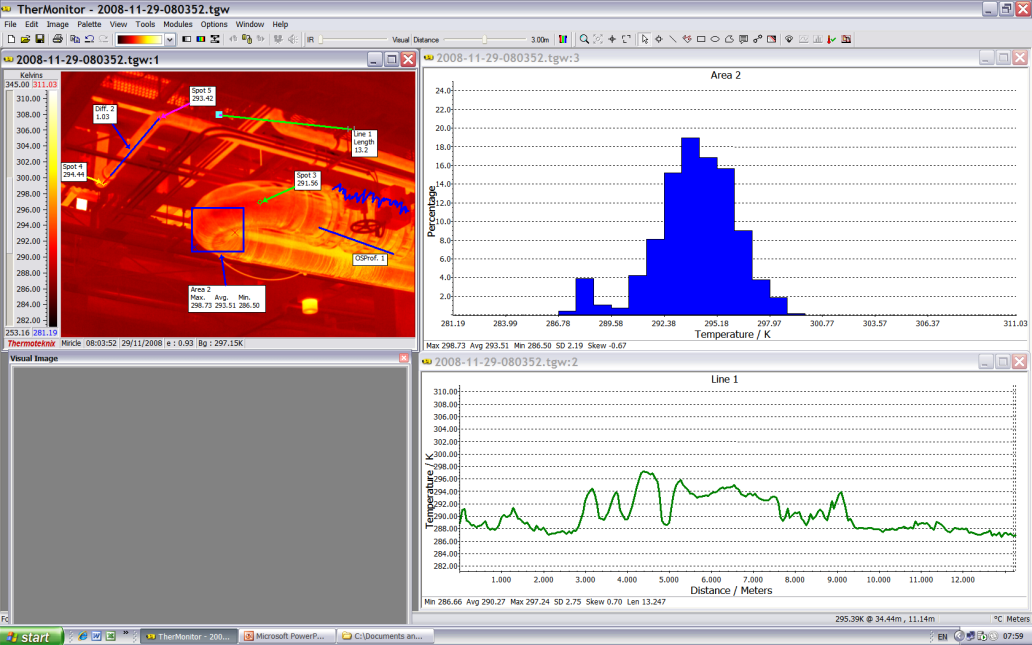Click the Spot 3 temperature label
The width and height of the screenshot is (1032, 645).
[307, 180]
